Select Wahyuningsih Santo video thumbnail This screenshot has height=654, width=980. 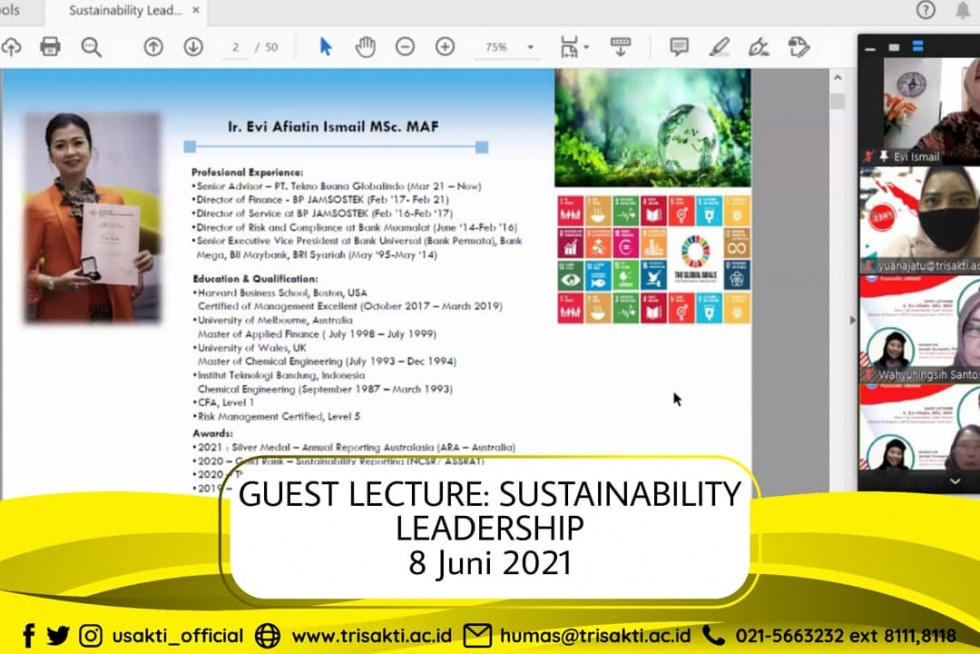(x=920, y=329)
